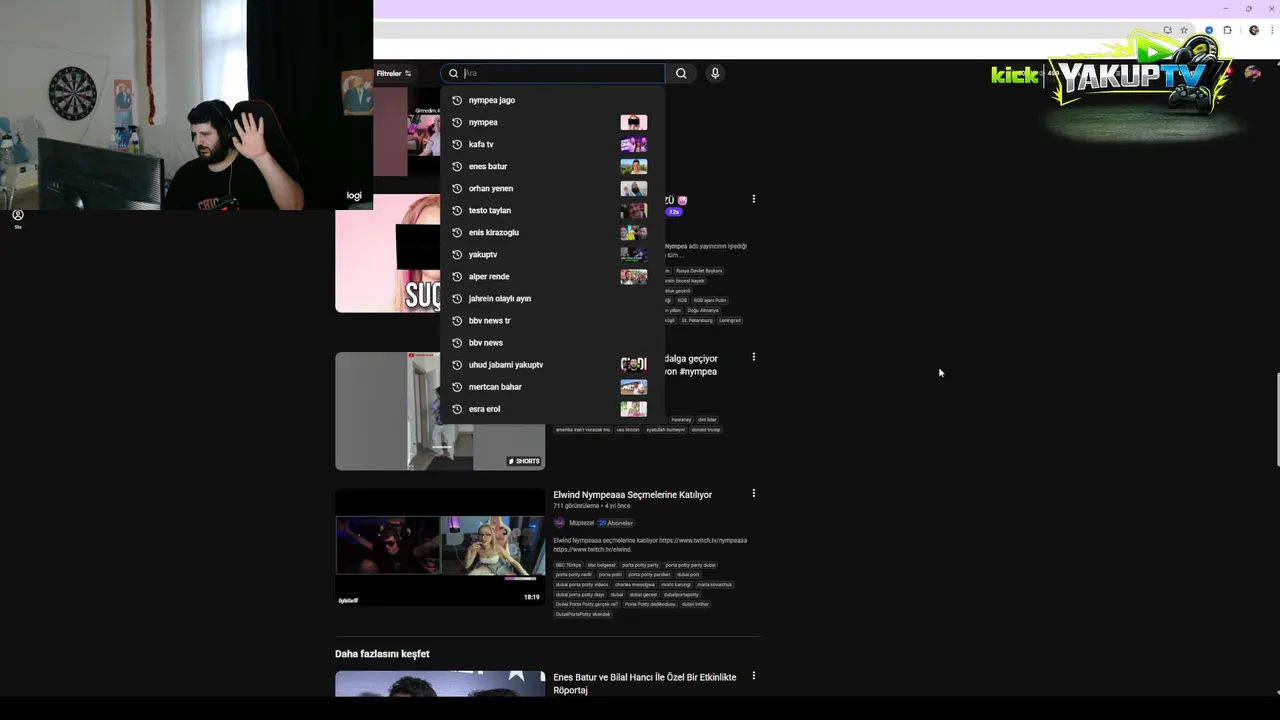
Task: Click the 'dubai geceleri' tag chip
Action: point(643,595)
